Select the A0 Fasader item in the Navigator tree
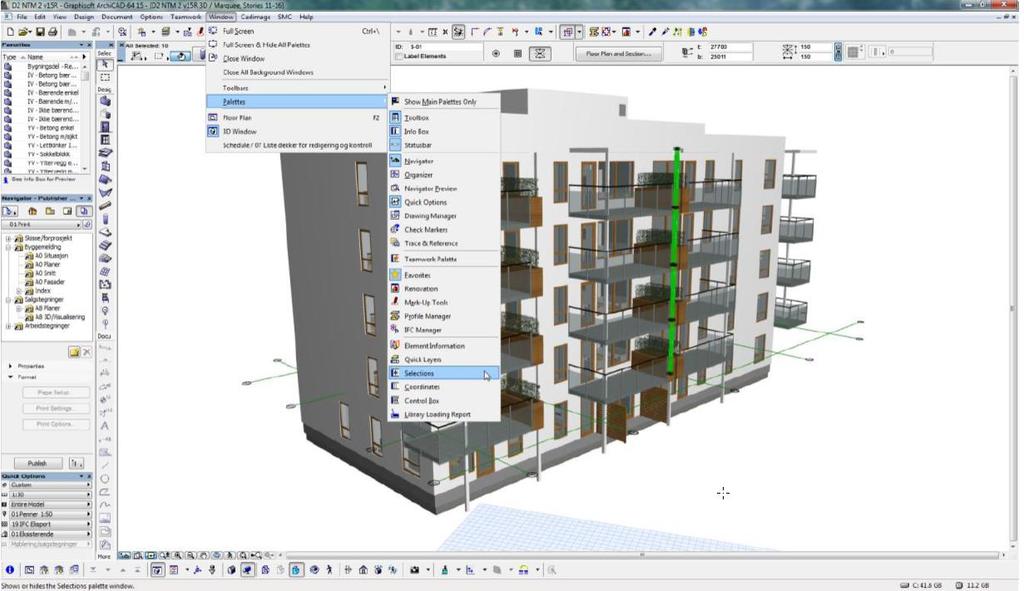Screen dimensions: 1024x591 (x=49, y=282)
